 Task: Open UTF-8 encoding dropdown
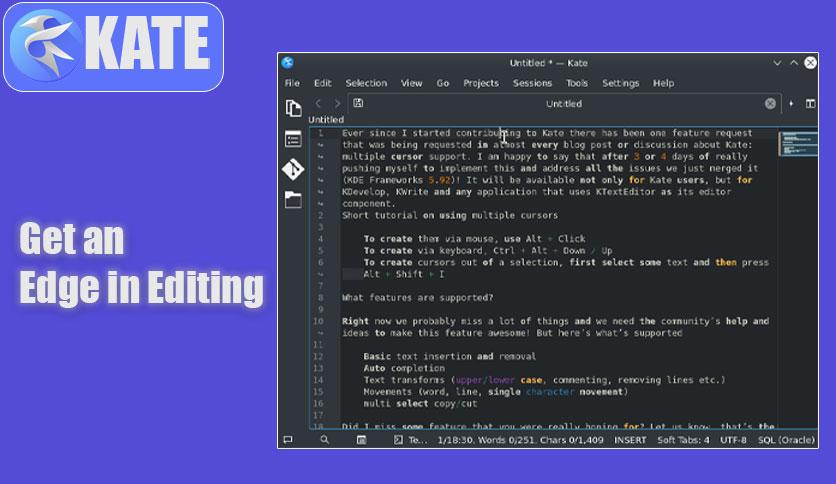(x=733, y=440)
